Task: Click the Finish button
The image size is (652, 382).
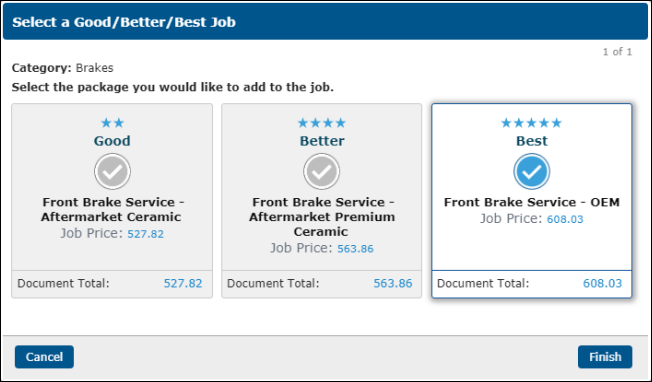Action: tap(605, 357)
